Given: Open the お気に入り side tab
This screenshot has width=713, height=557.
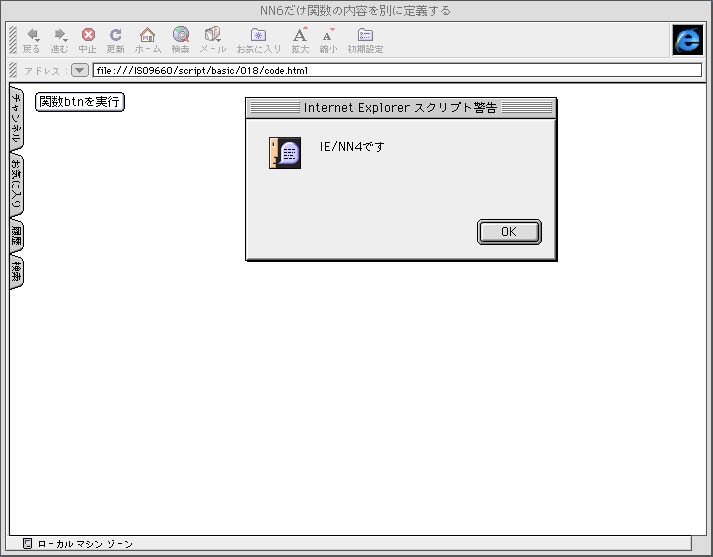Looking at the screenshot, I should point(16,184).
